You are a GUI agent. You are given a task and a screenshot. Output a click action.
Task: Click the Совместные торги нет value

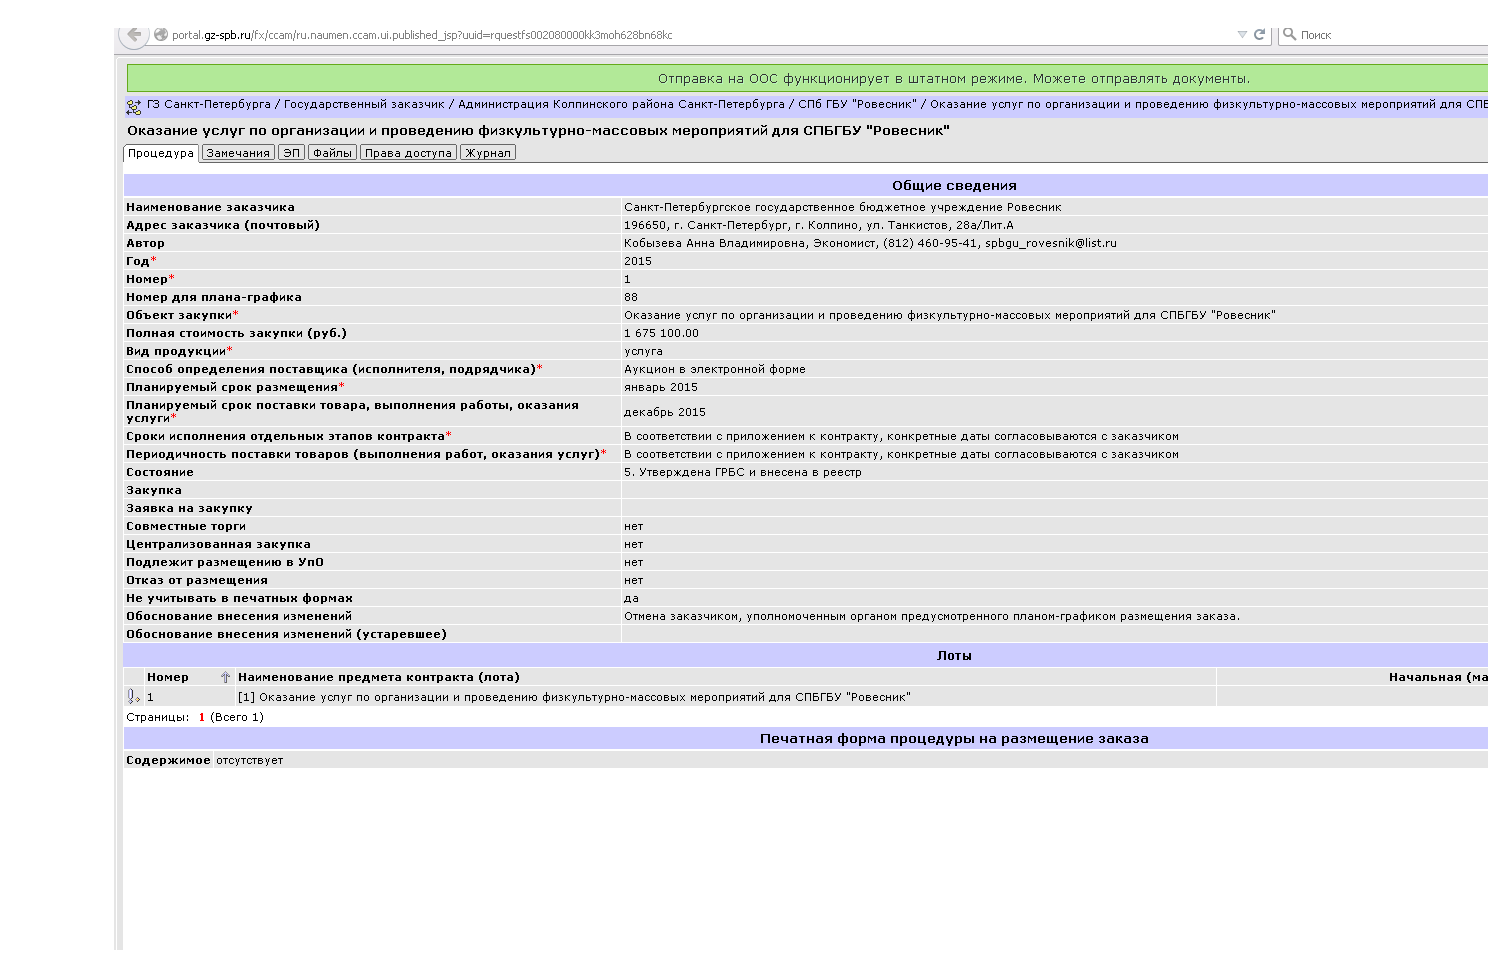634,526
